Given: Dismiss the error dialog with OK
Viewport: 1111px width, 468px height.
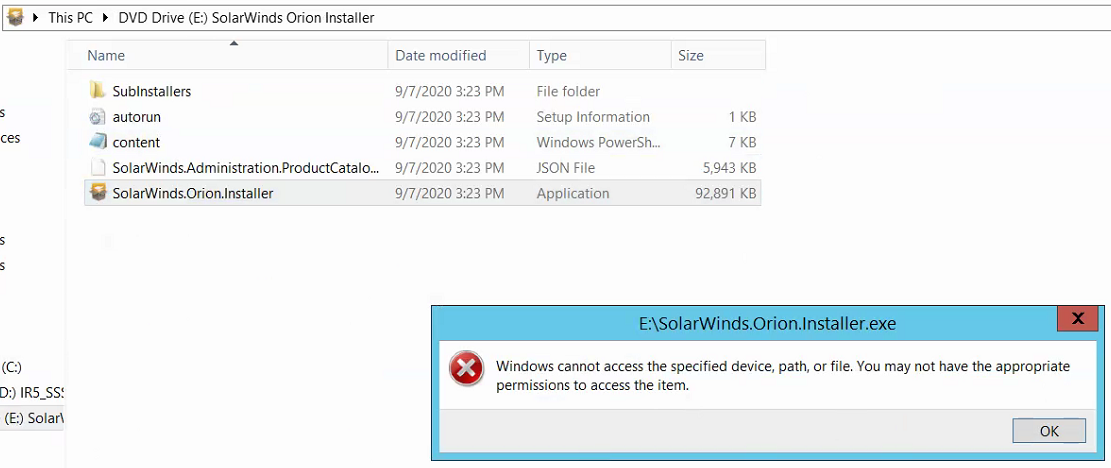Looking at the screenshot, I should coord(1049,430).
